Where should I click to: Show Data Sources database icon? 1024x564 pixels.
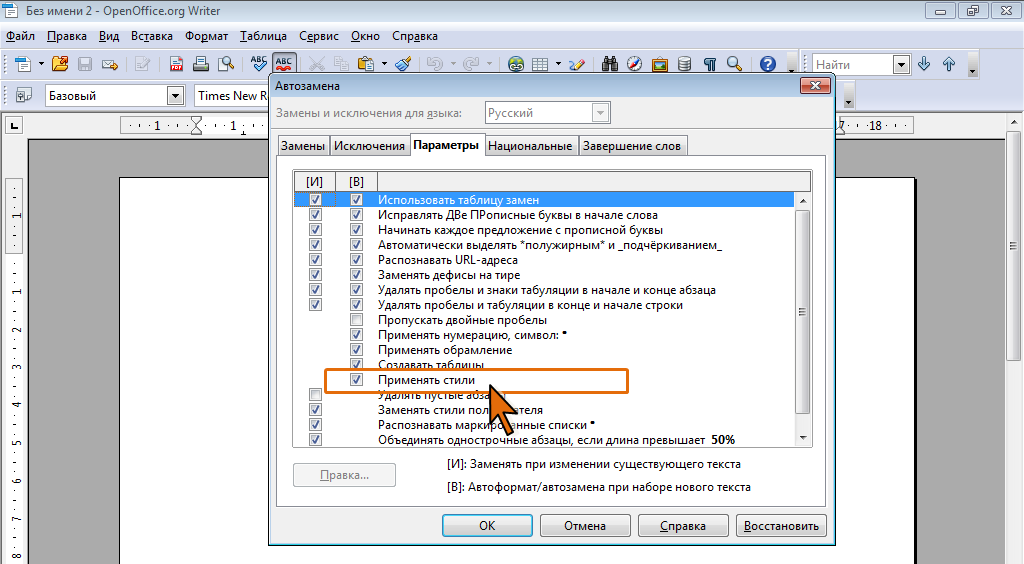point(684,64)
